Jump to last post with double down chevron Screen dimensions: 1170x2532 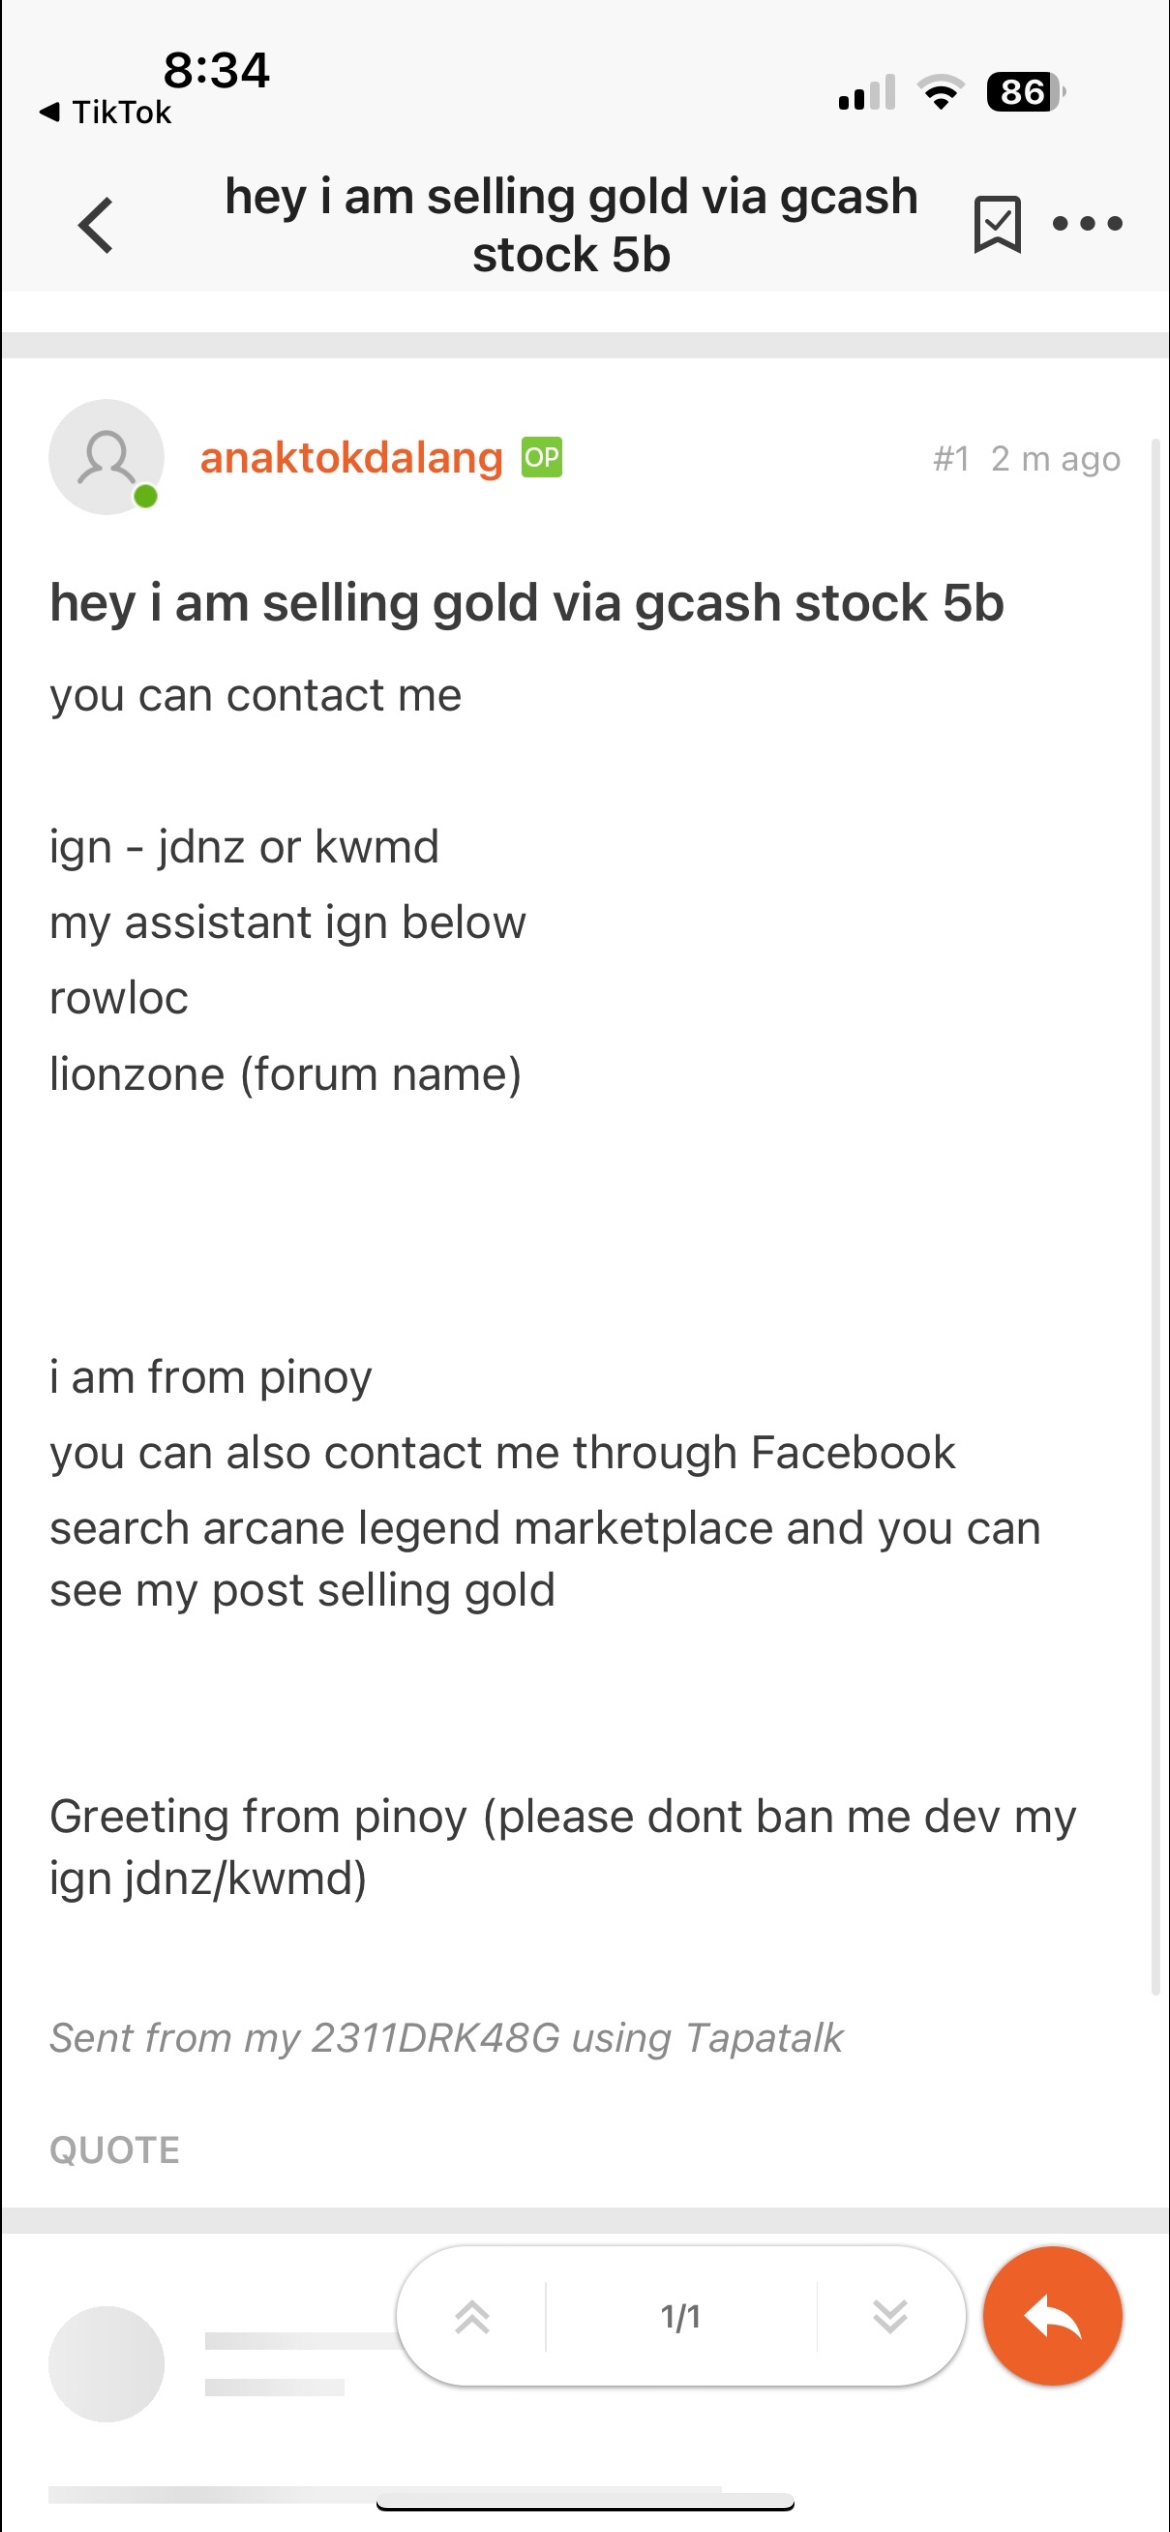(889, 2316)
